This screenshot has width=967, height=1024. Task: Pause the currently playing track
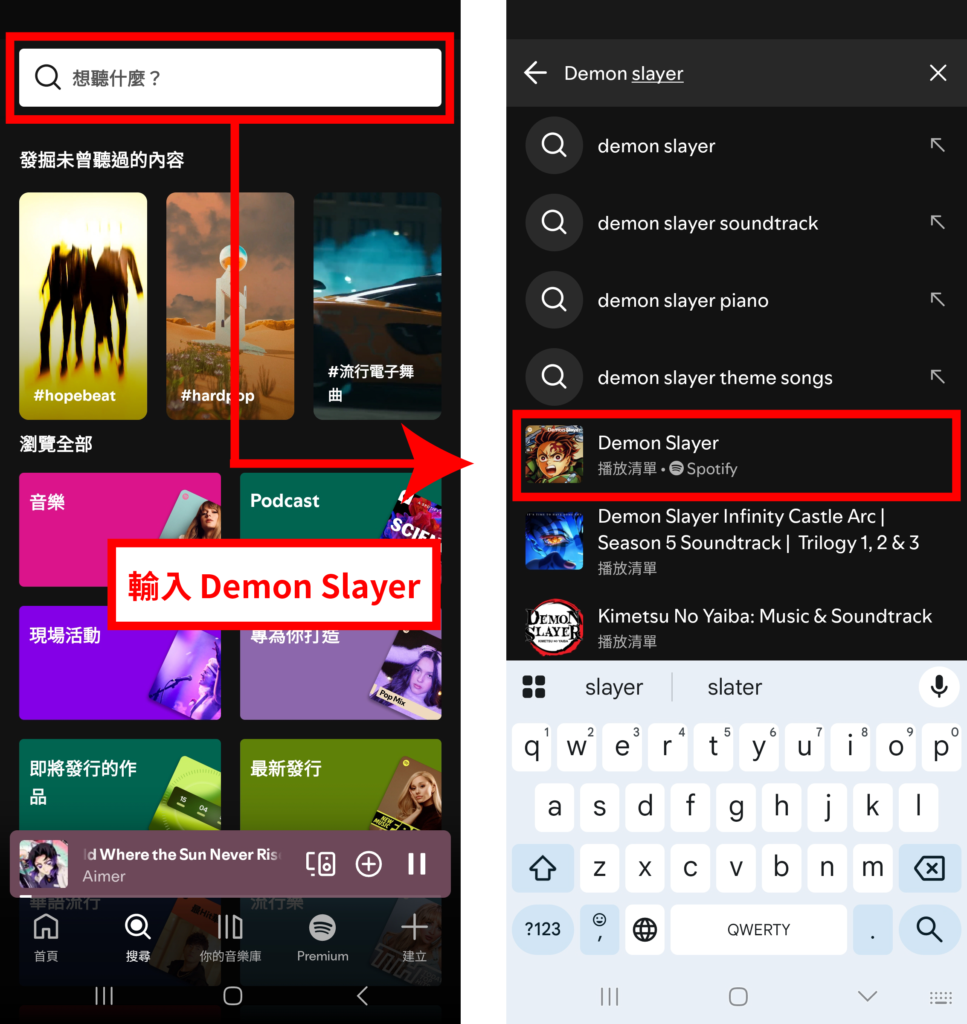point(417,864)
